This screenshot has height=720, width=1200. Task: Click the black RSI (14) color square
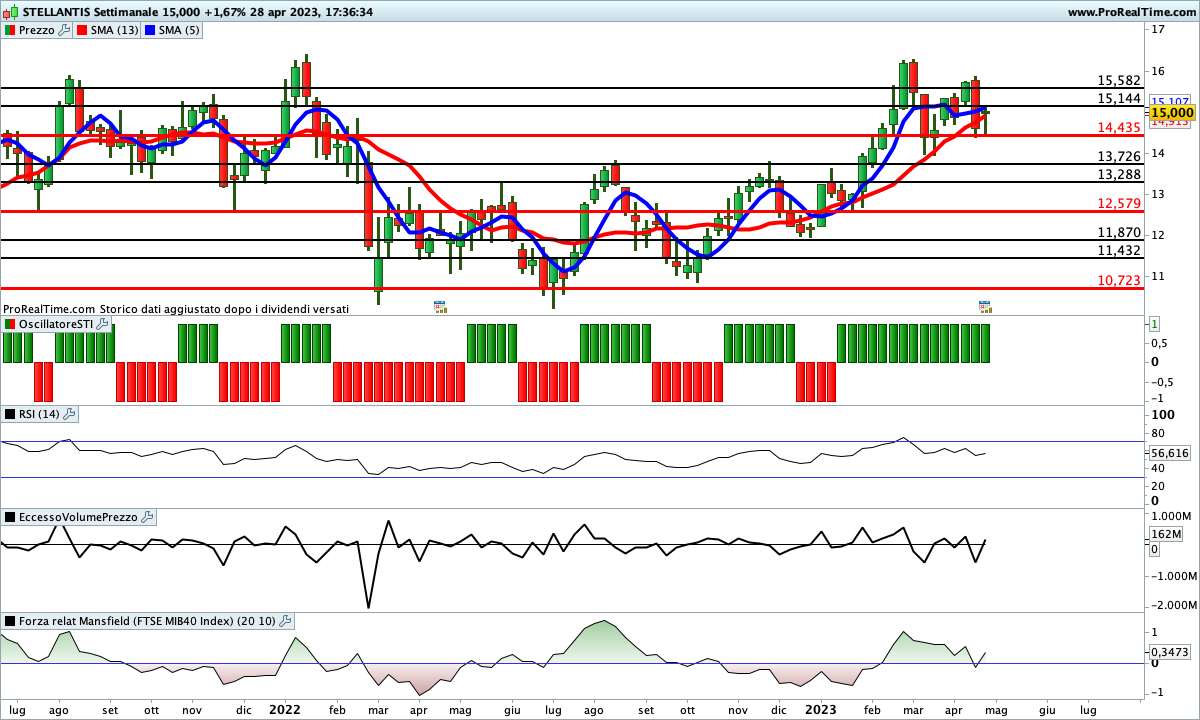(x=9, y=413)
